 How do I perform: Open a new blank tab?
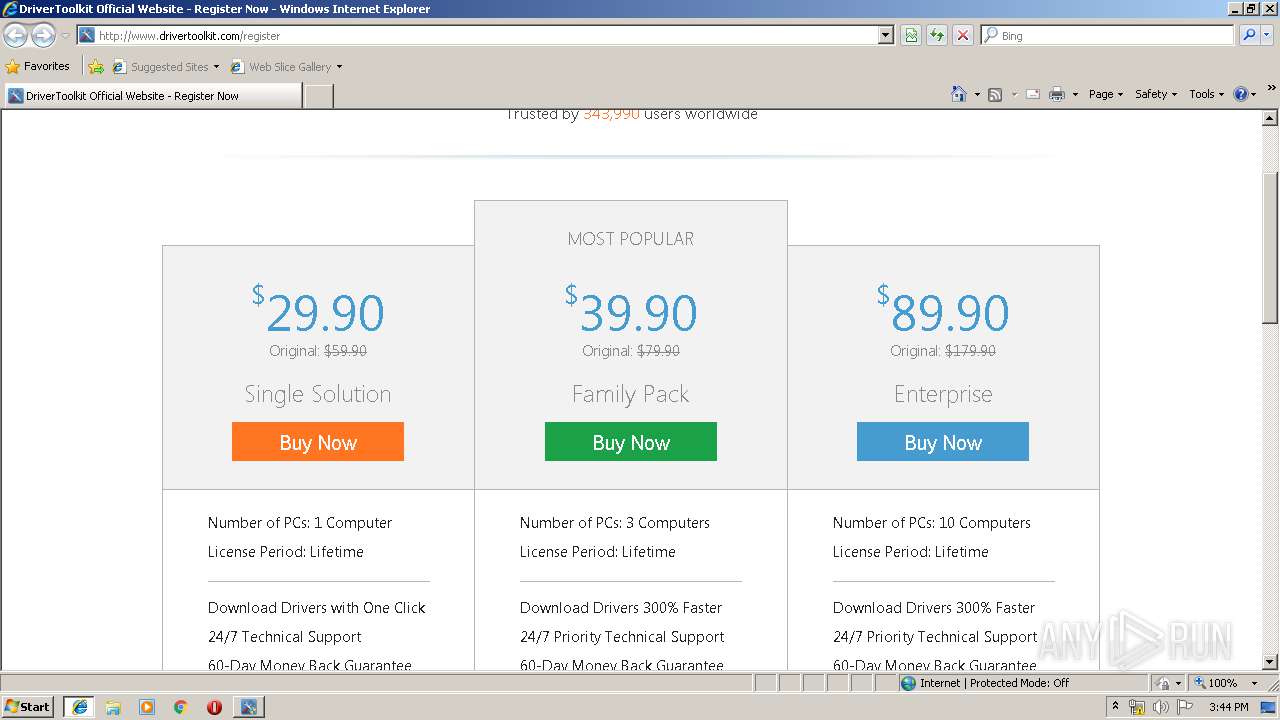coord(318,96)
